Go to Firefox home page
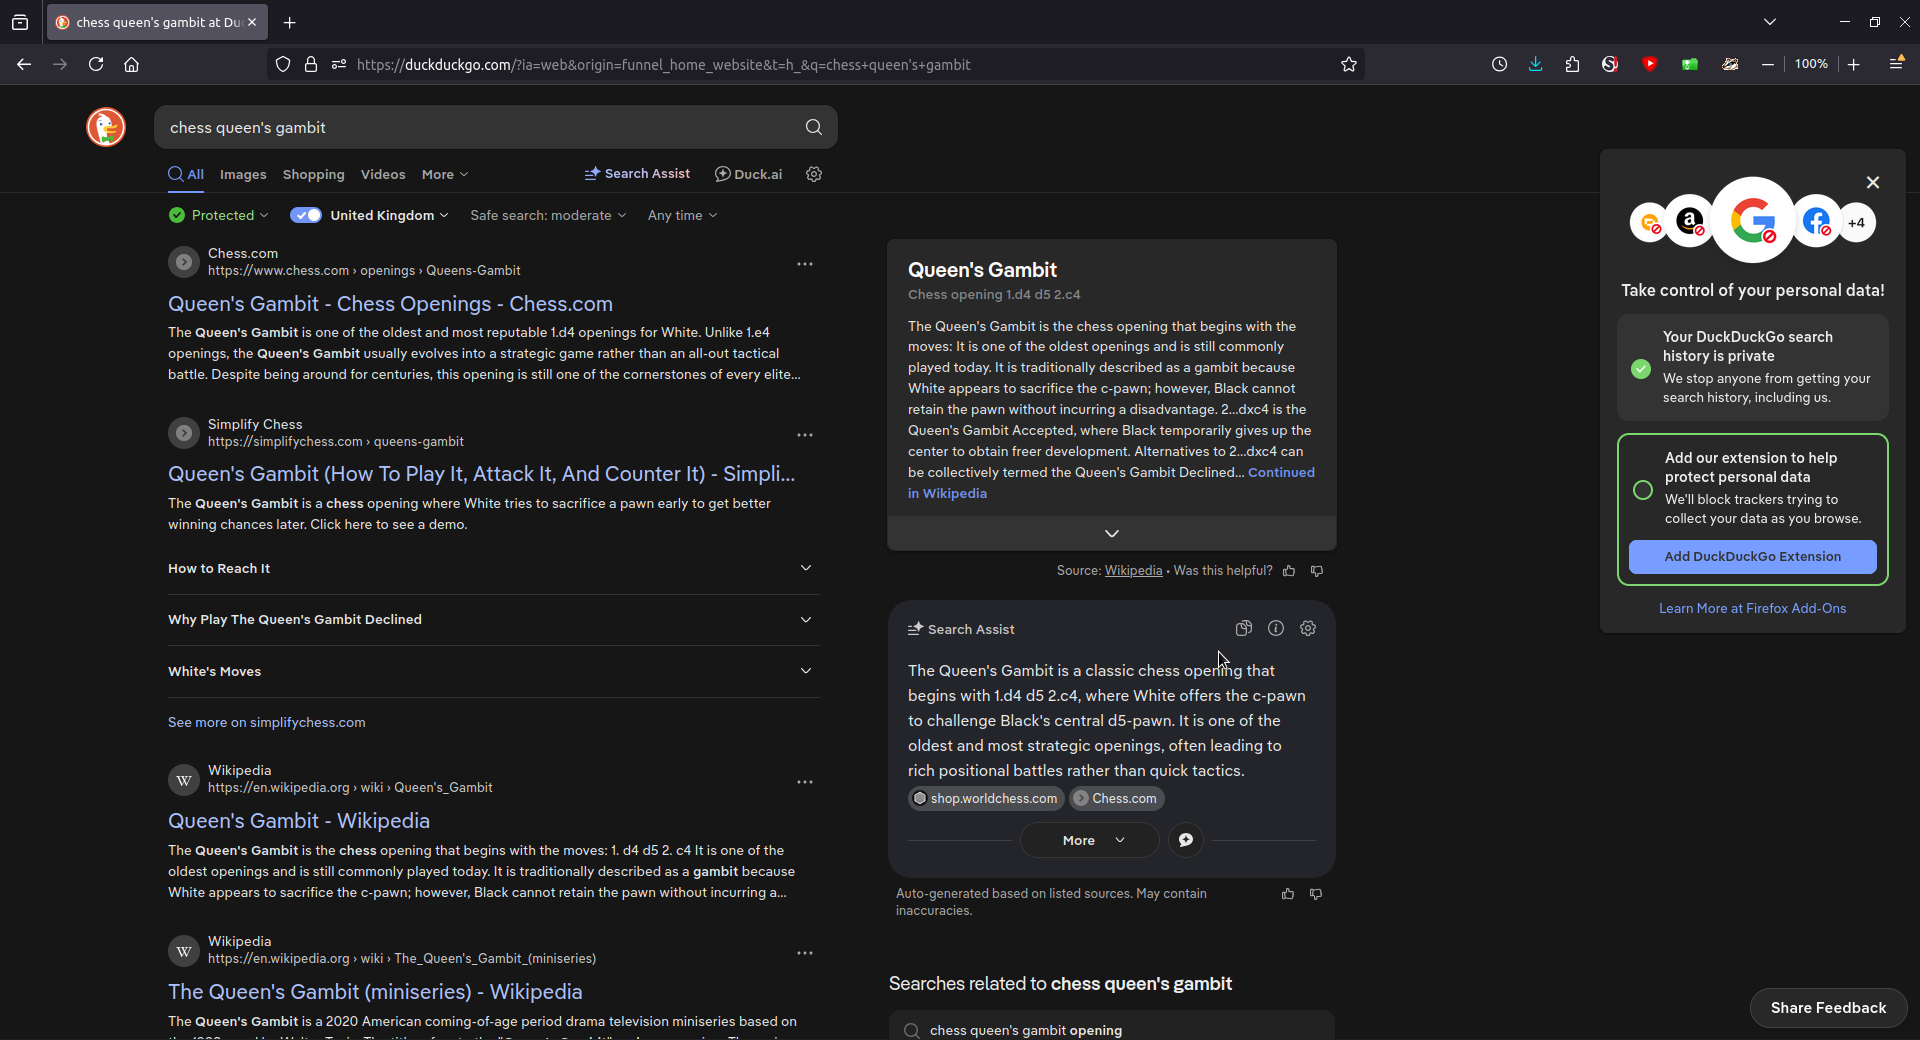Image resolution: width=1920 pixels, height=1040 pixels. (x=131, y=64)
